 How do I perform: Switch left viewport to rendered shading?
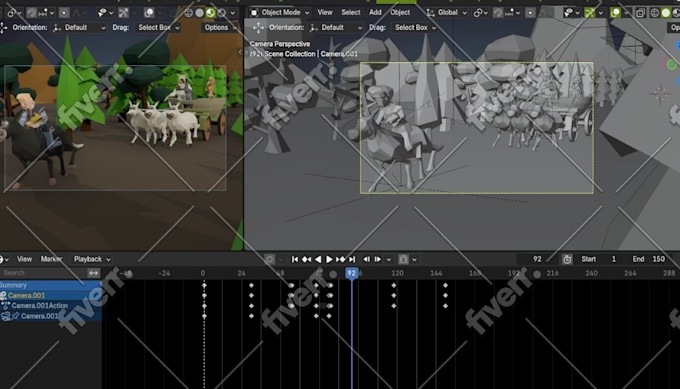(222, 13)
